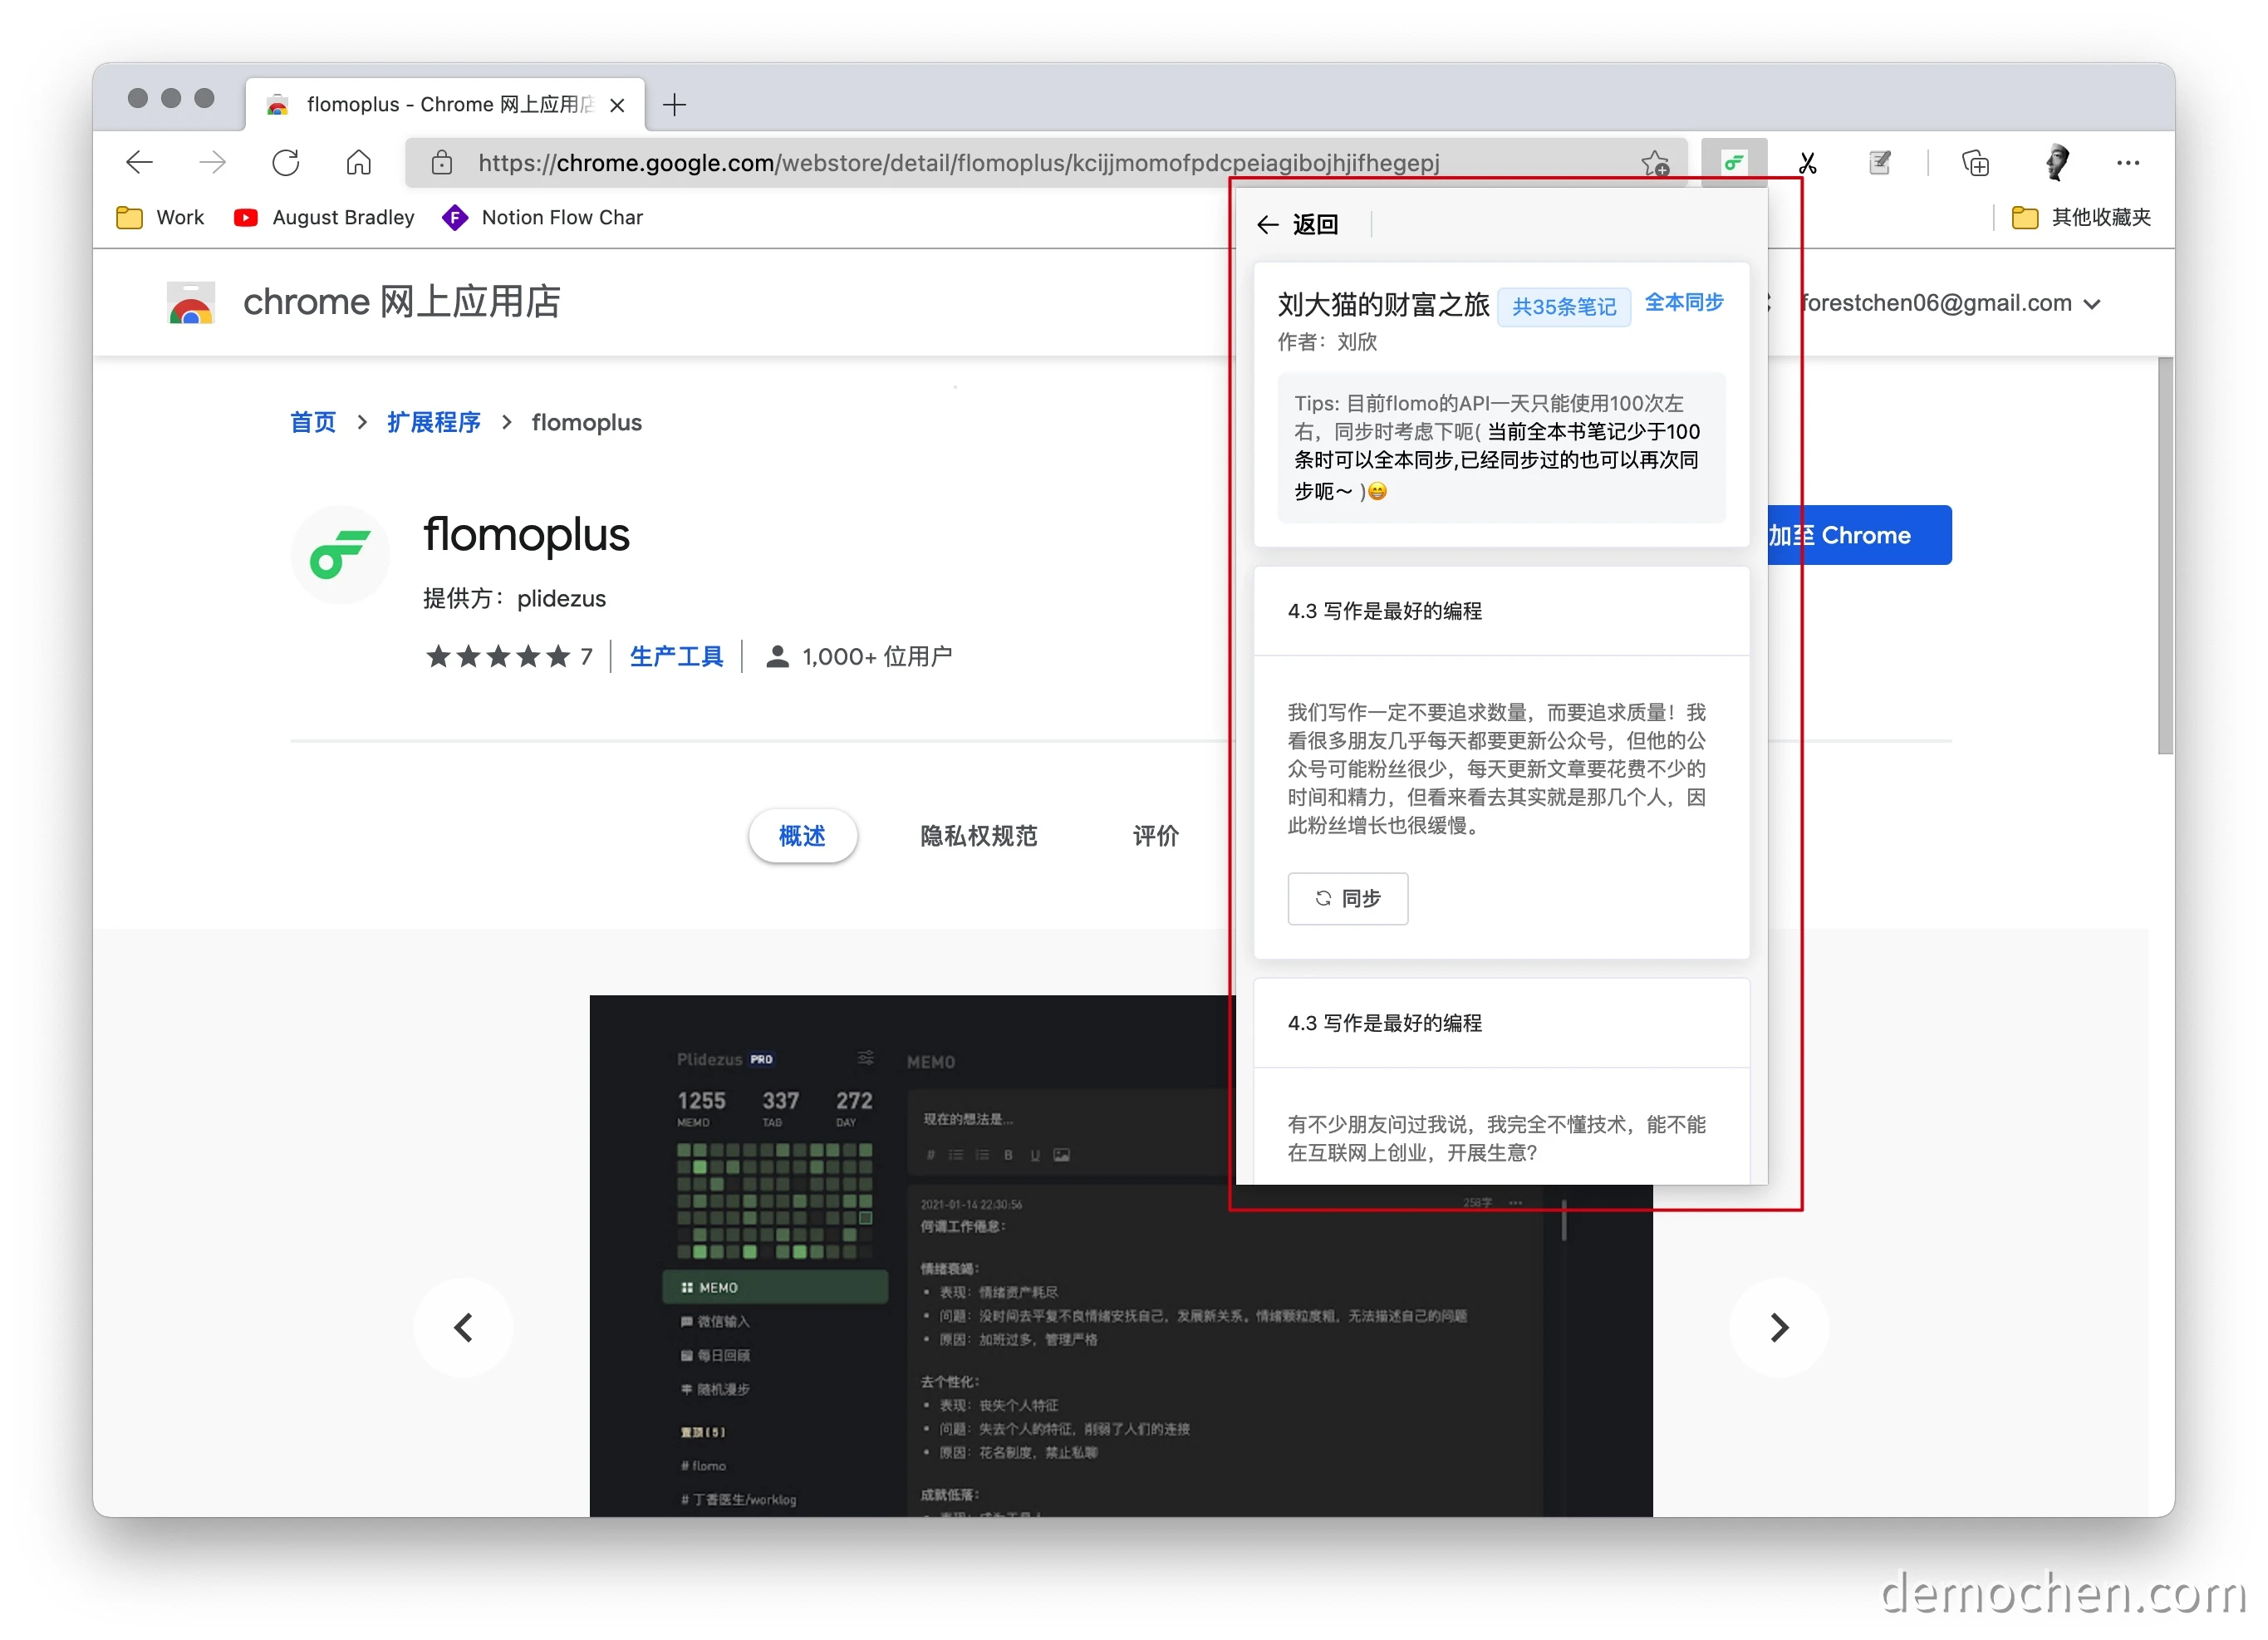2268x1640 pixels.
Task: Click the 作者:刘欣 author line
Action: pos(1327,342)
